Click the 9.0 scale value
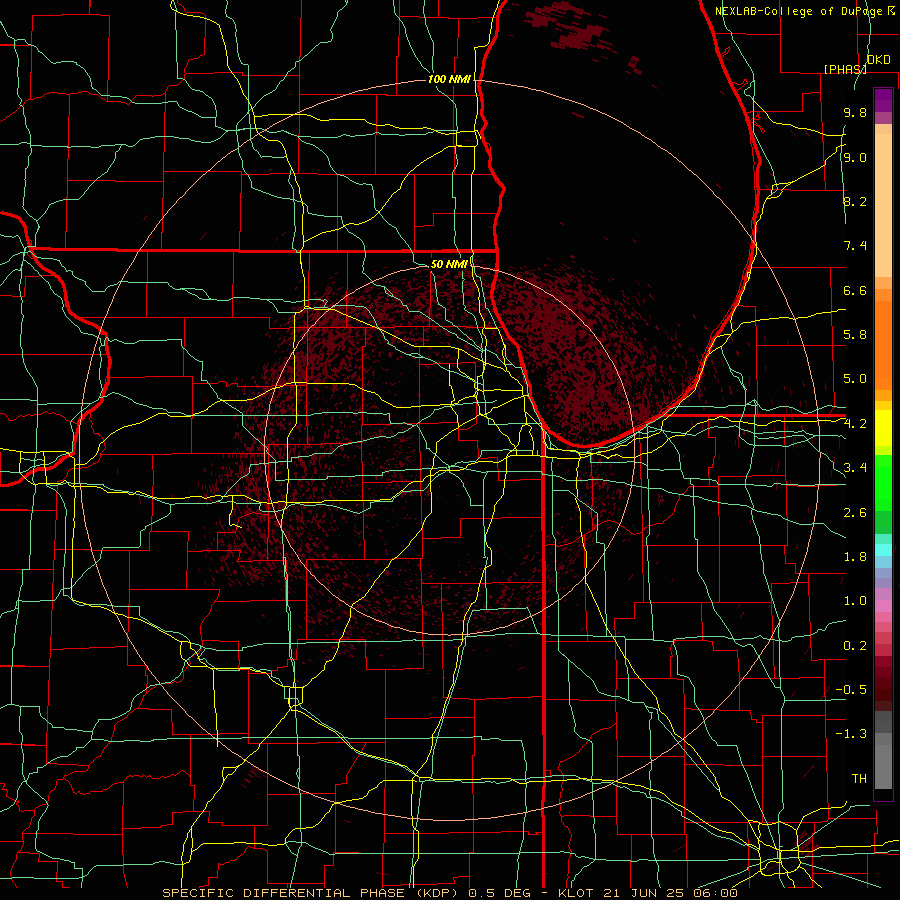The height and width of the screenshot is (900, 900). (x=855, y=157)
